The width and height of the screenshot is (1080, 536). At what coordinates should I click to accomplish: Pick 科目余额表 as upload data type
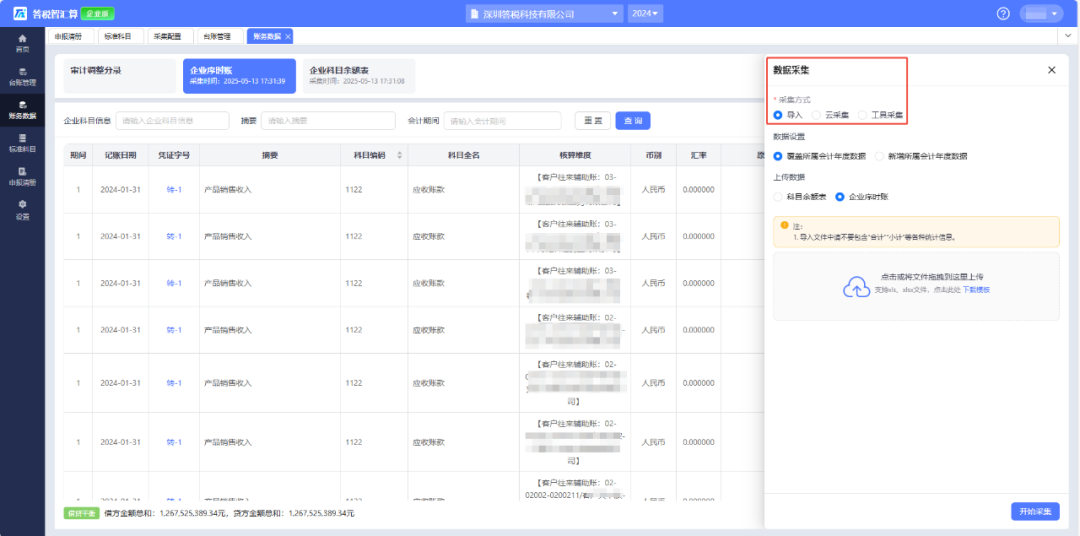point(778,197)
